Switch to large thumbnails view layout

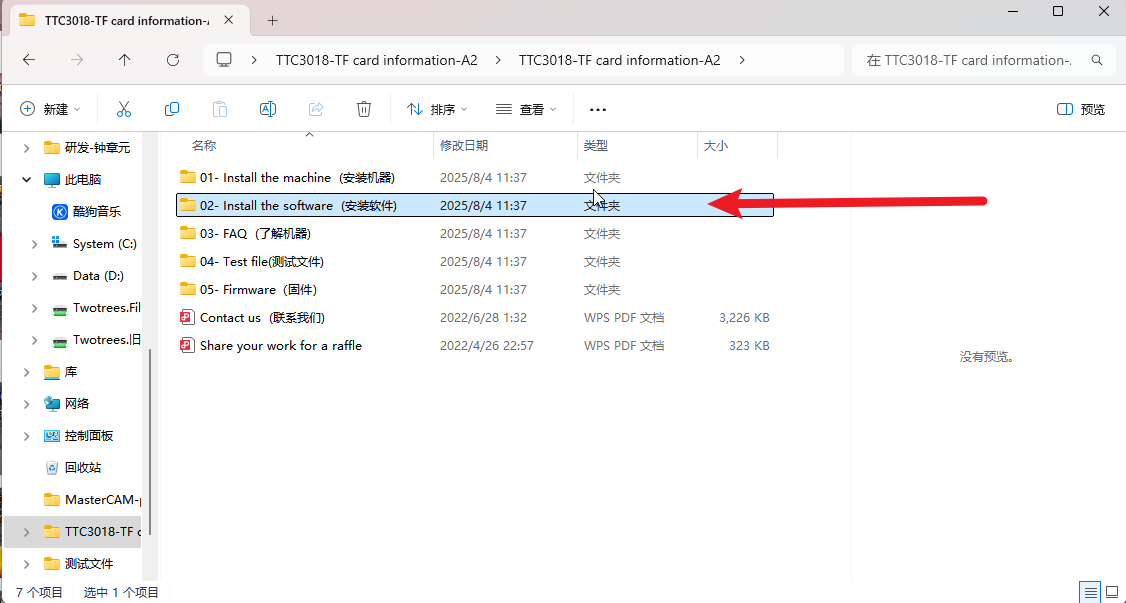(1112, 592)
